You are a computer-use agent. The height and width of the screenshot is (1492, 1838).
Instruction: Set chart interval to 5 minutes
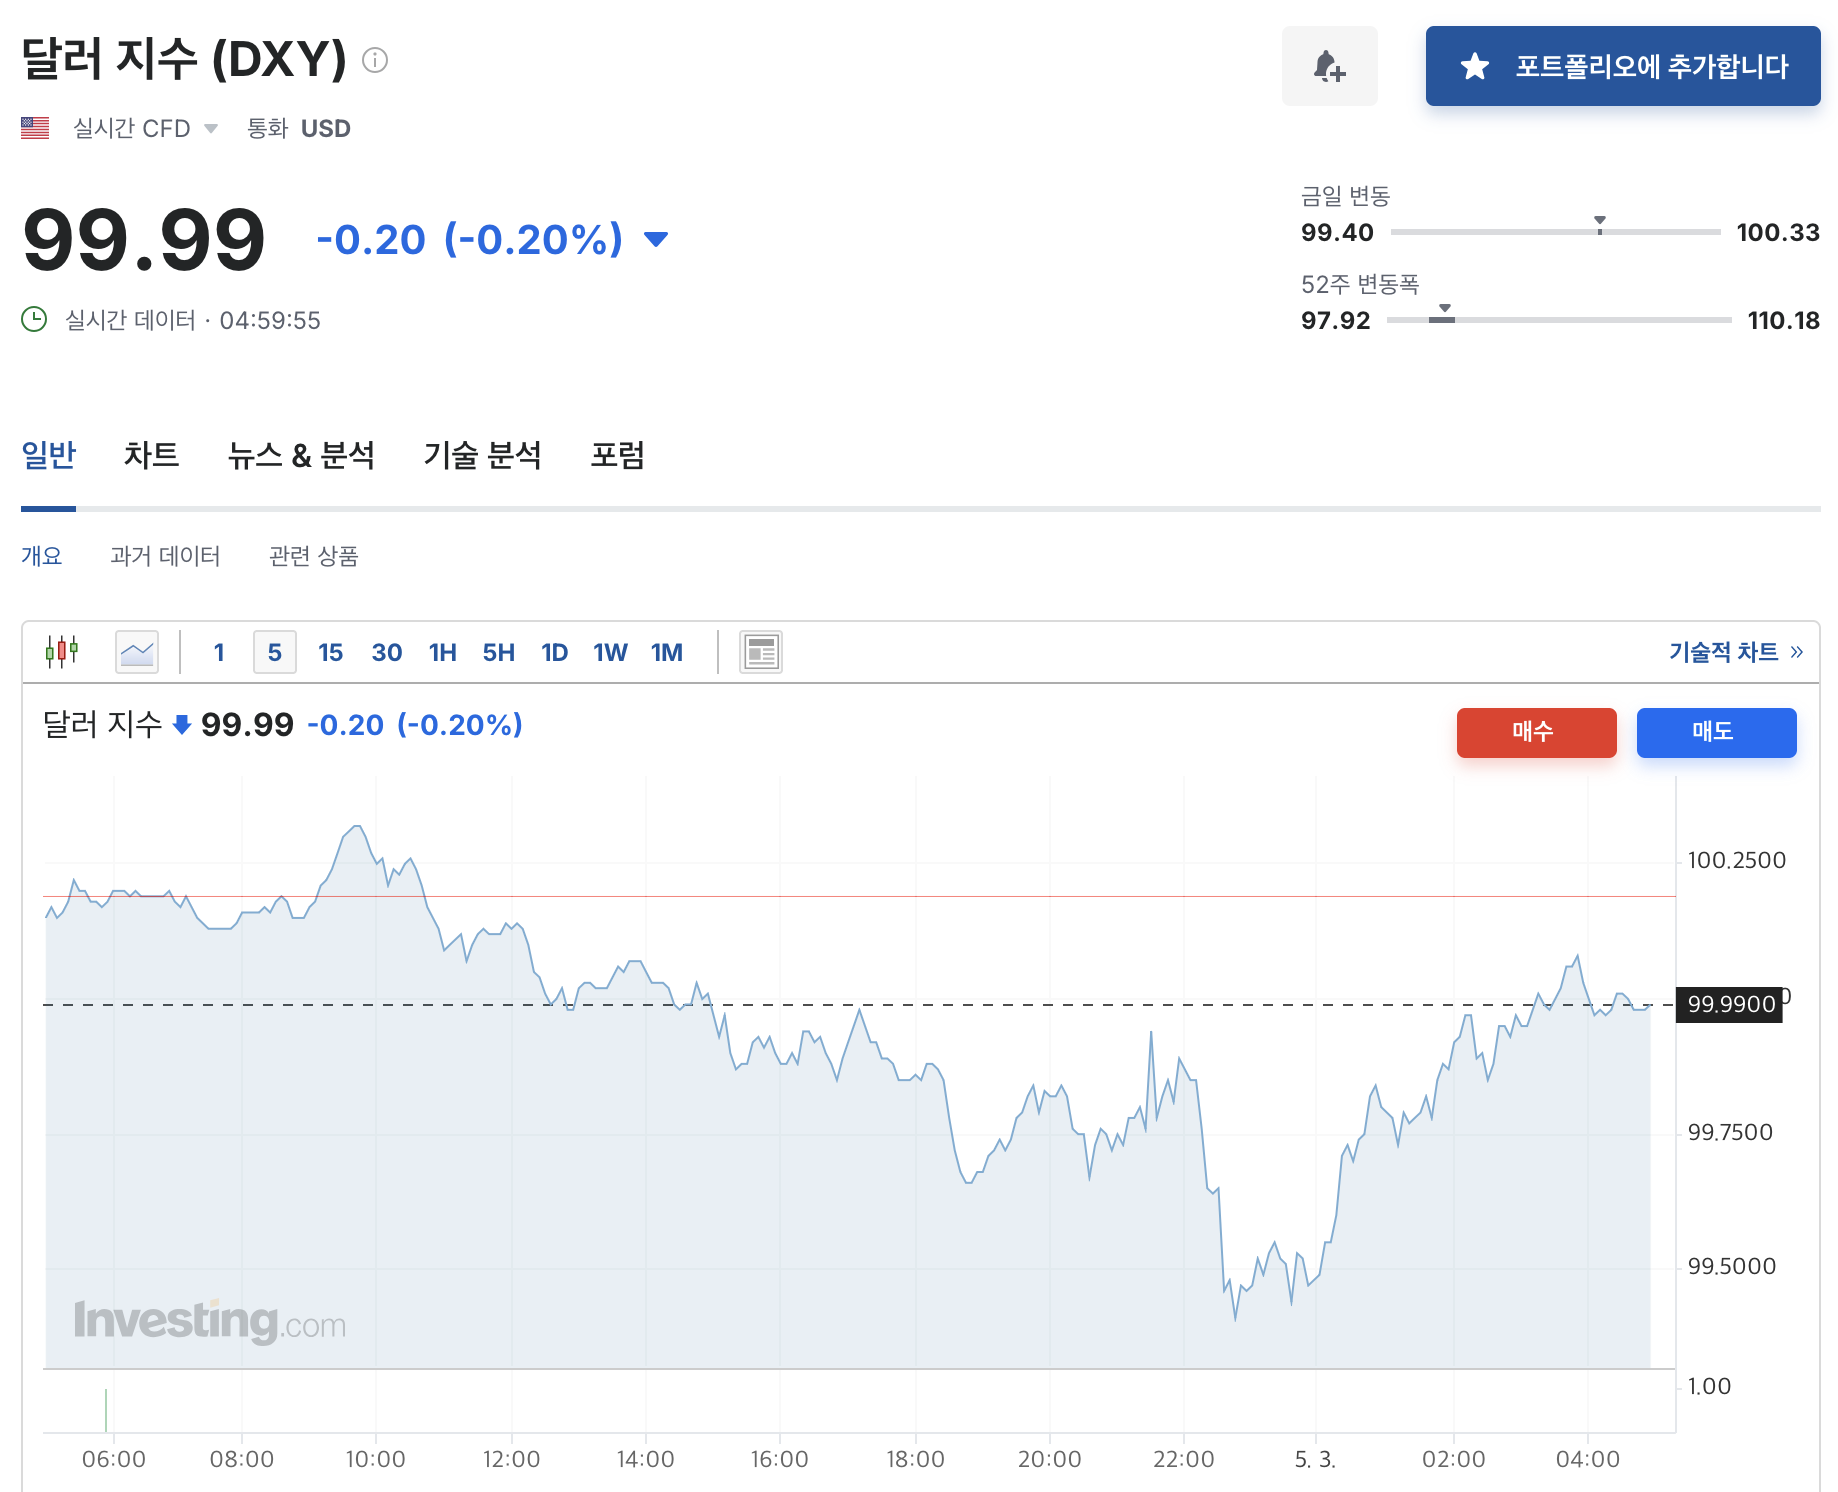click(x=275, y=652)
